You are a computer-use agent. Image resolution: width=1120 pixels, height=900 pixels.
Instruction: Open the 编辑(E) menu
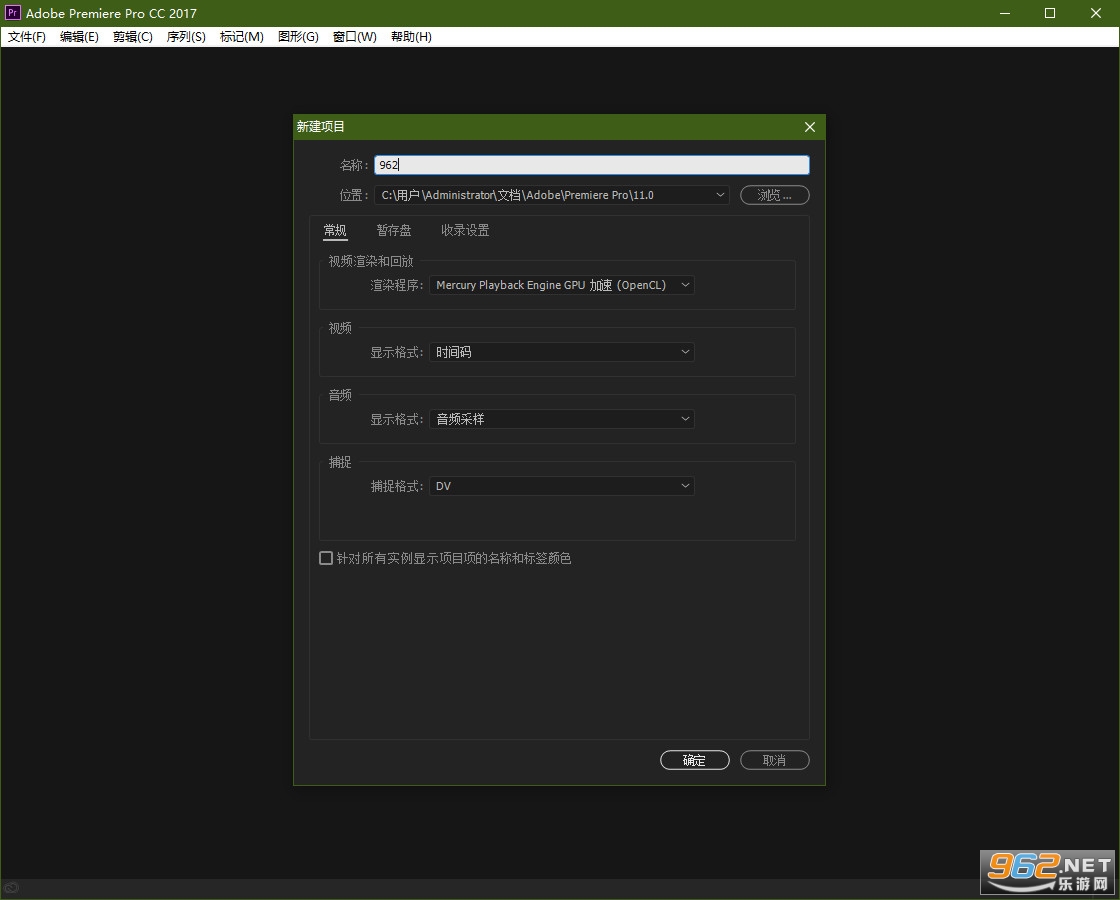pyautogui.click(x=79, y=37)
